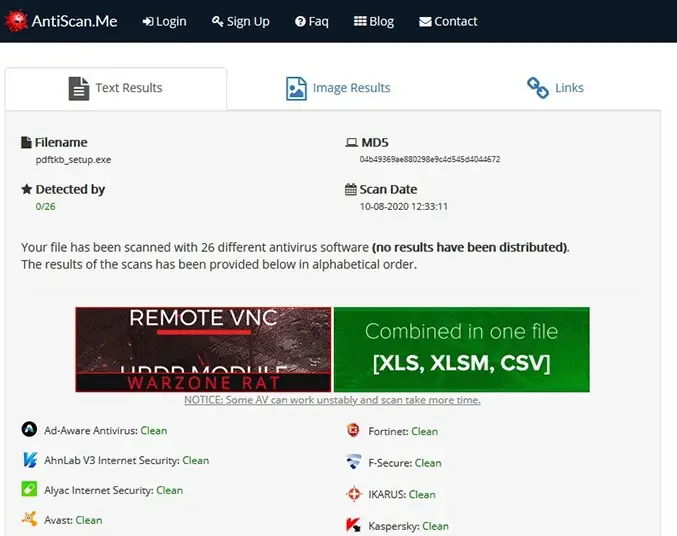Click the F-Secure Clean result text
The width and height of the screenshot is (677, 536).
click(x=428, y=463)
